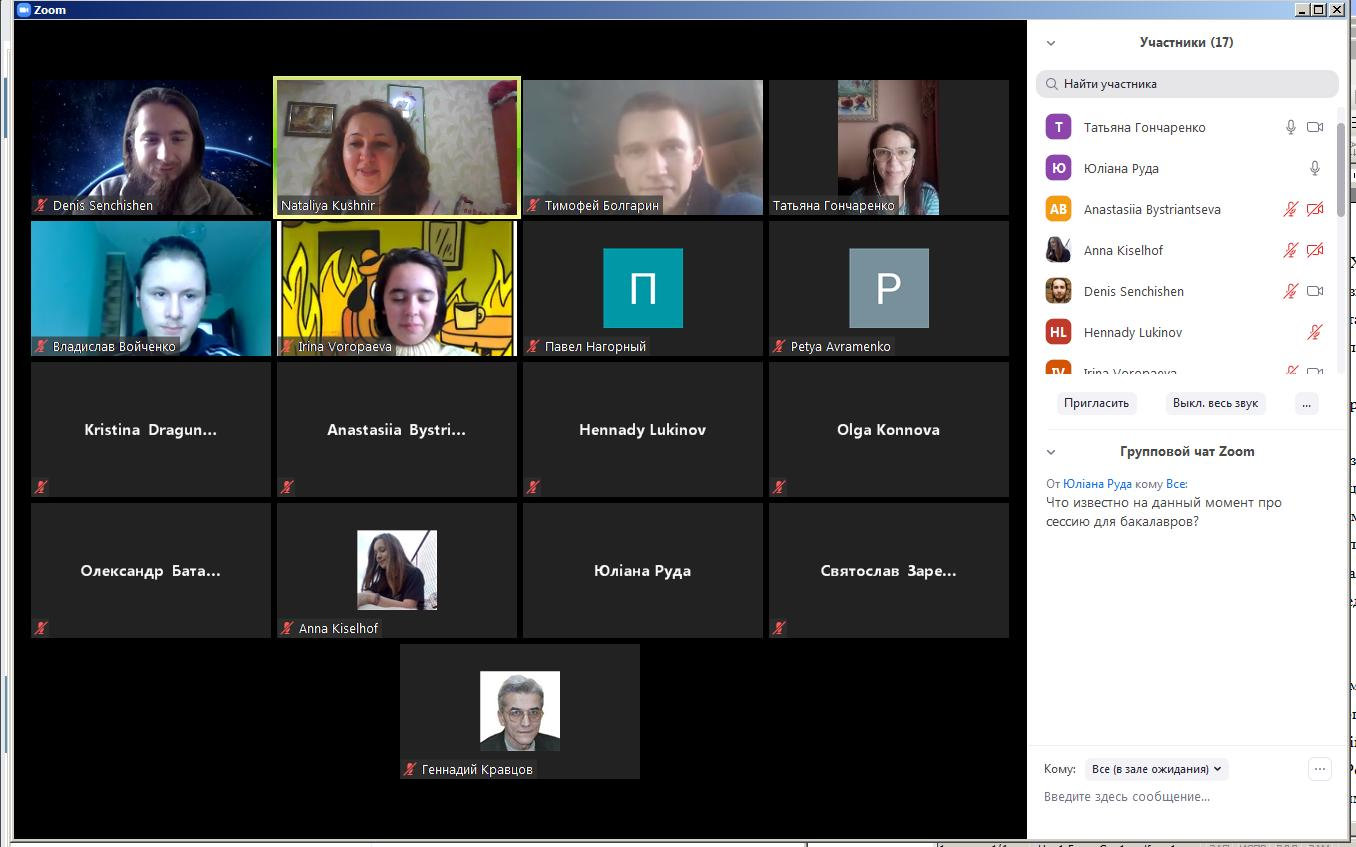
Task: Click muted mic icon for Hennady Lukinov in list
Action: point(1315,332)
